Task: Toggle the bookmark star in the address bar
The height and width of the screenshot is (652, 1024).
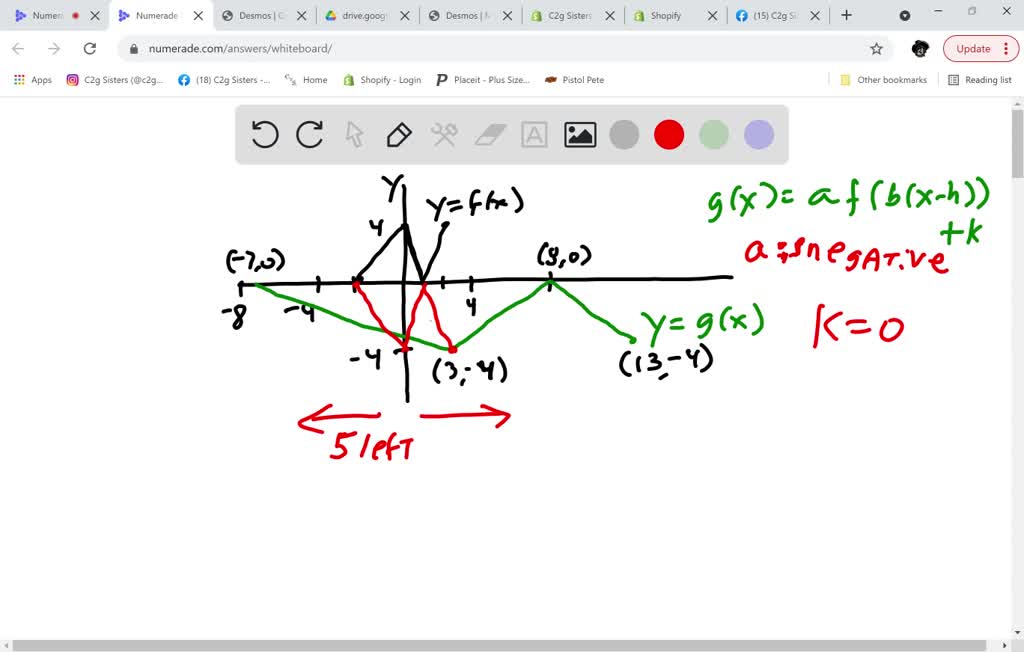Action: coord(876,47)
